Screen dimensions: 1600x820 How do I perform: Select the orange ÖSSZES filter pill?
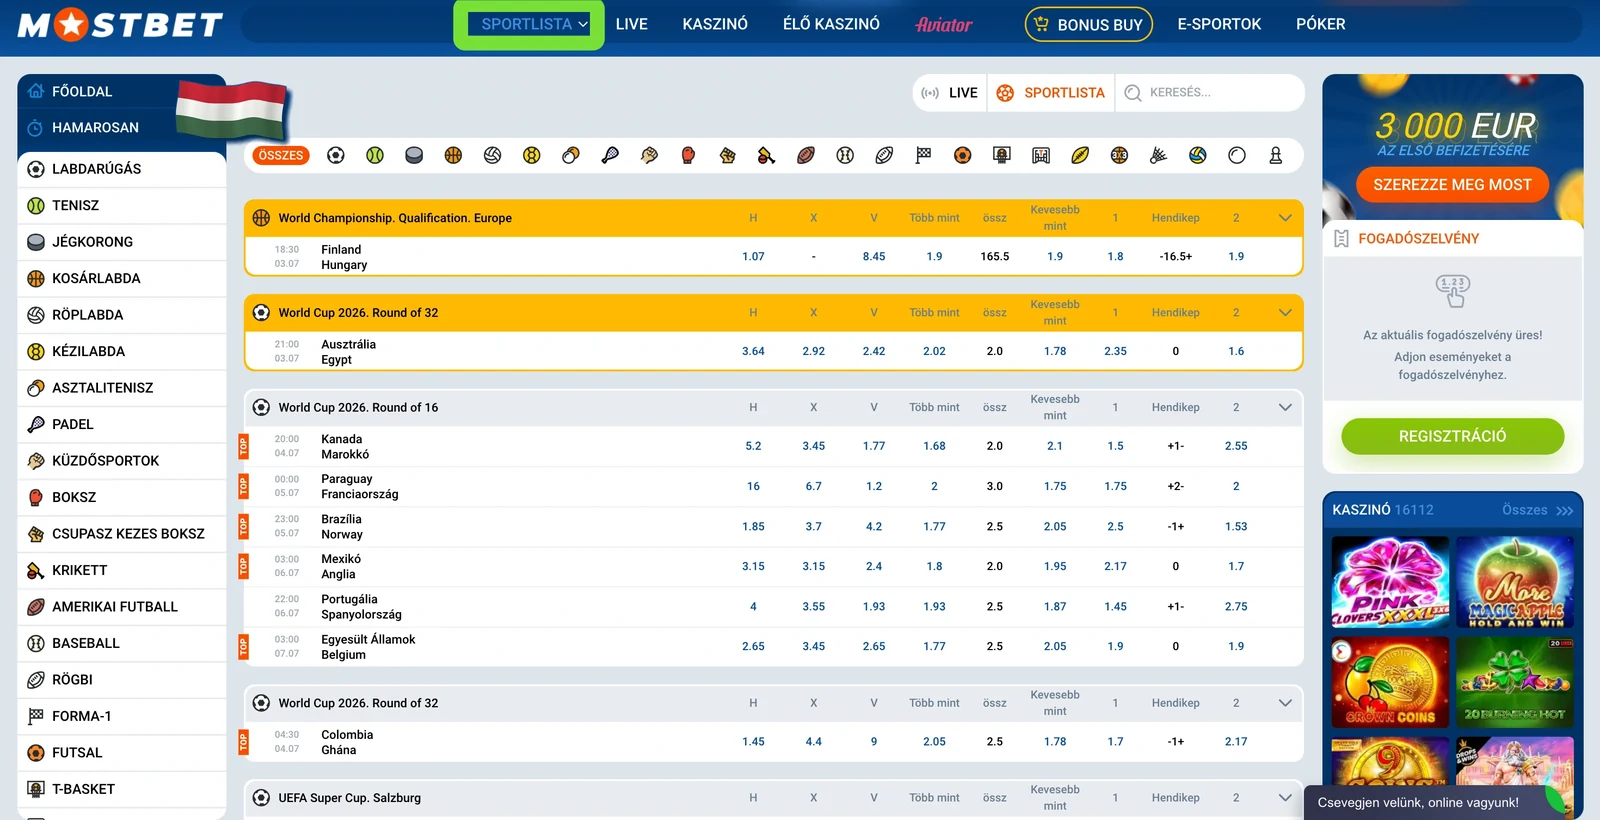[x=281, y=155]
